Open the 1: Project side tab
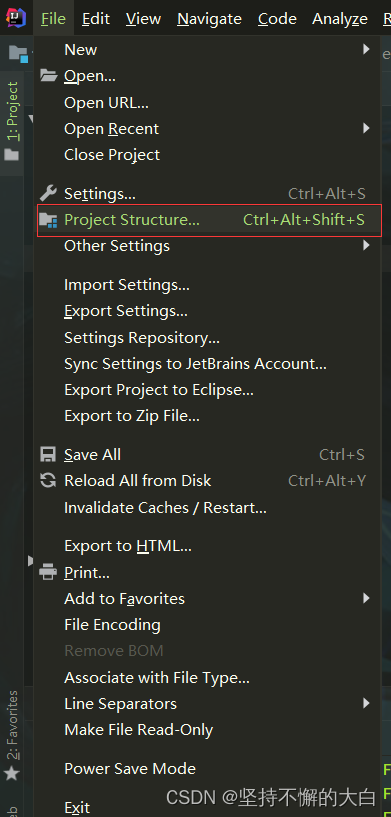 point(12,111)
